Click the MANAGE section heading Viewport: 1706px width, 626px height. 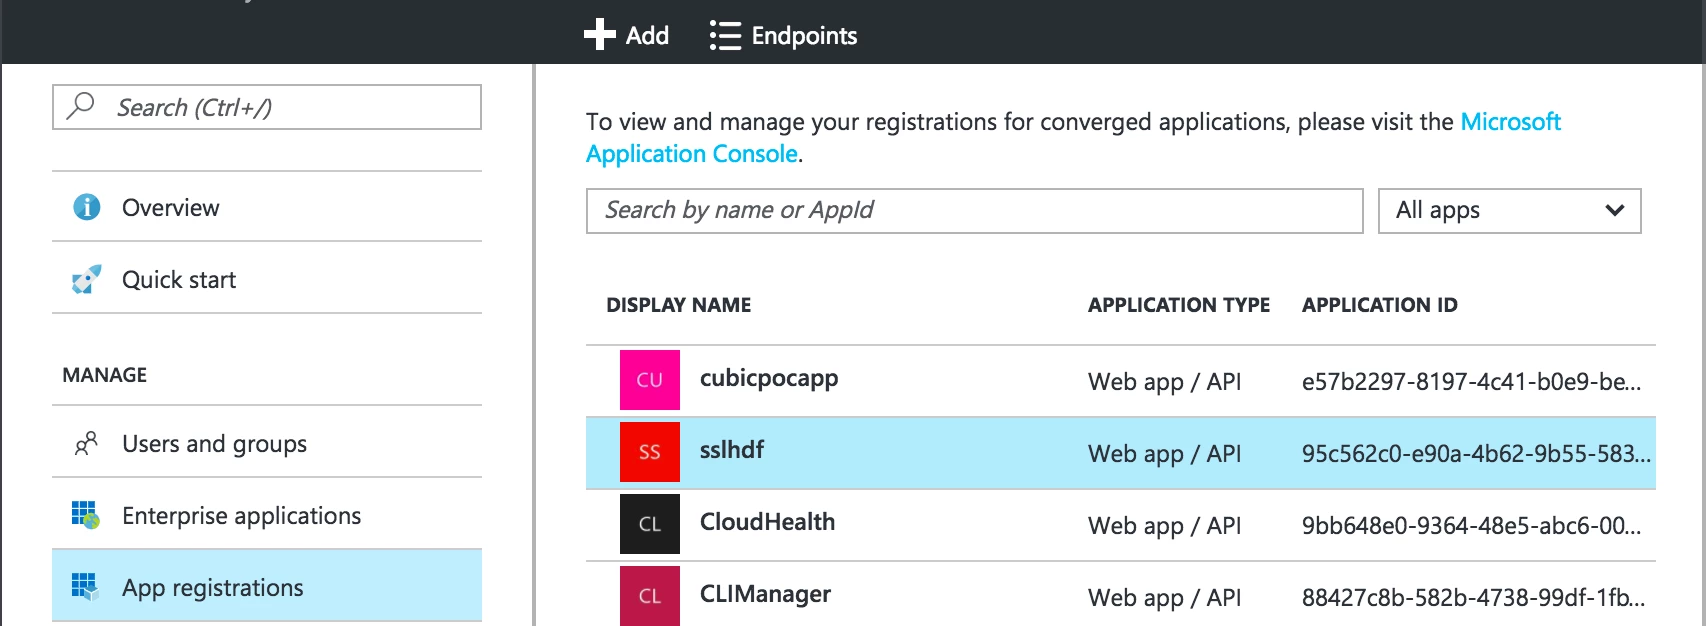(x=105, y=375)
